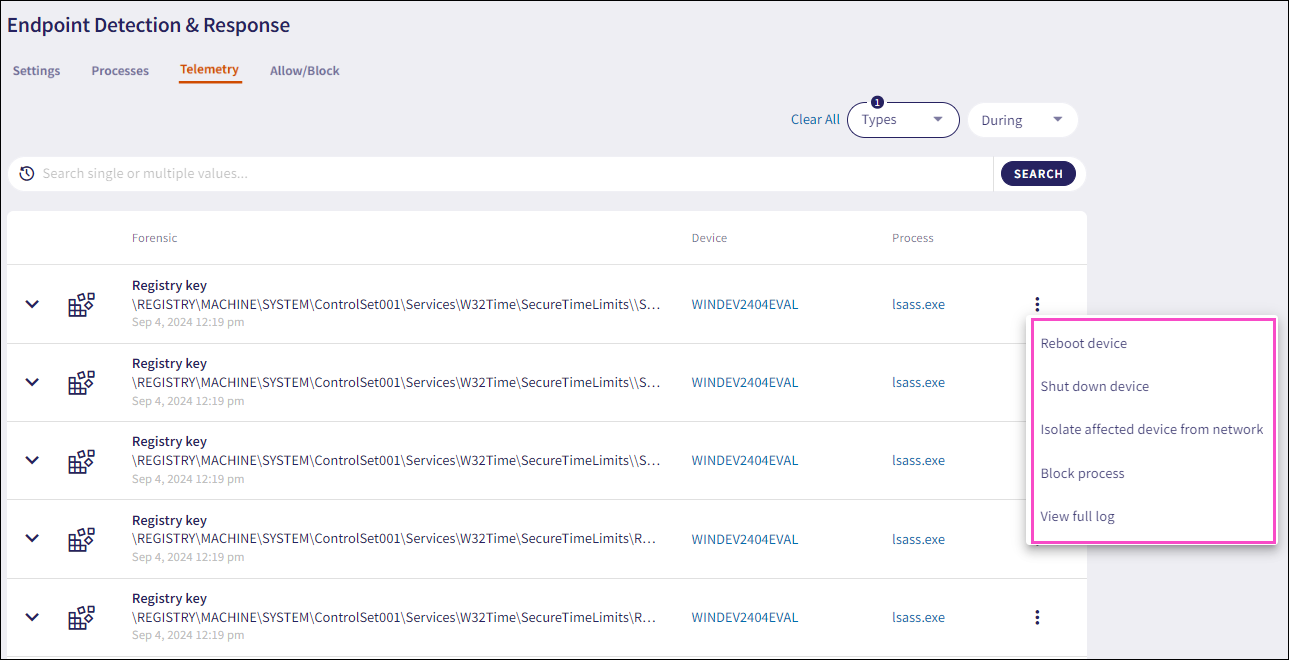Screen dimensions: 1289x660
Task: Click the registry key icon in the third row
Action: (81, 460)
